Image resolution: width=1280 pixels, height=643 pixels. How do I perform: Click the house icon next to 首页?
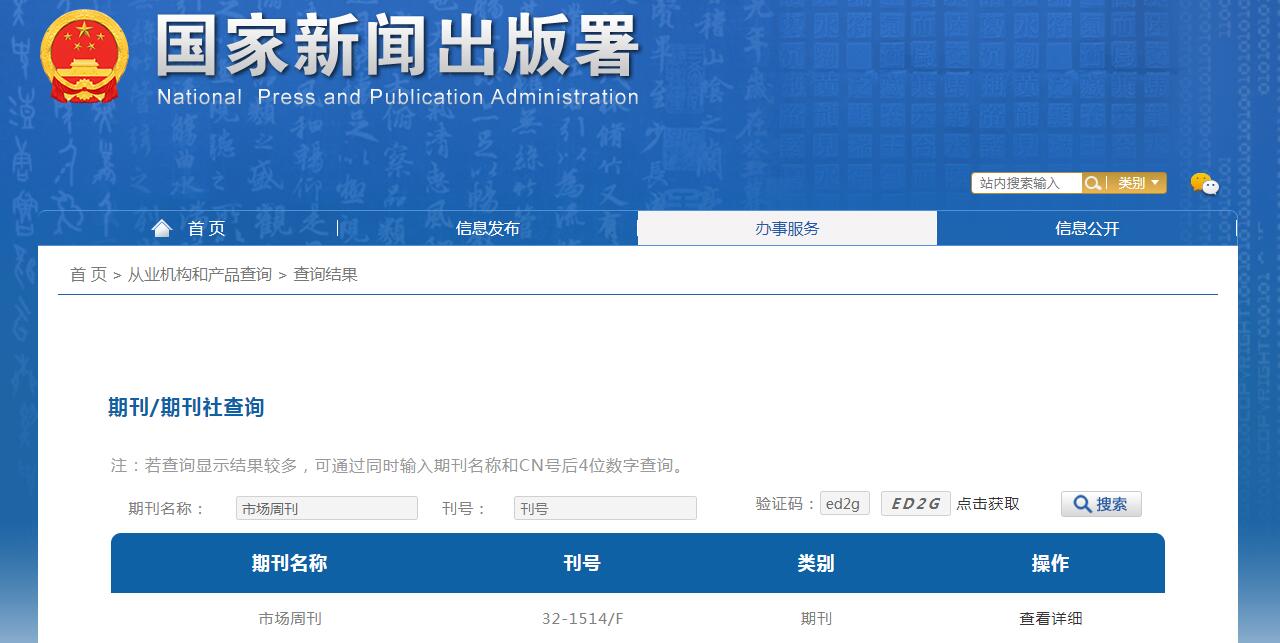(x=162, y=227)
